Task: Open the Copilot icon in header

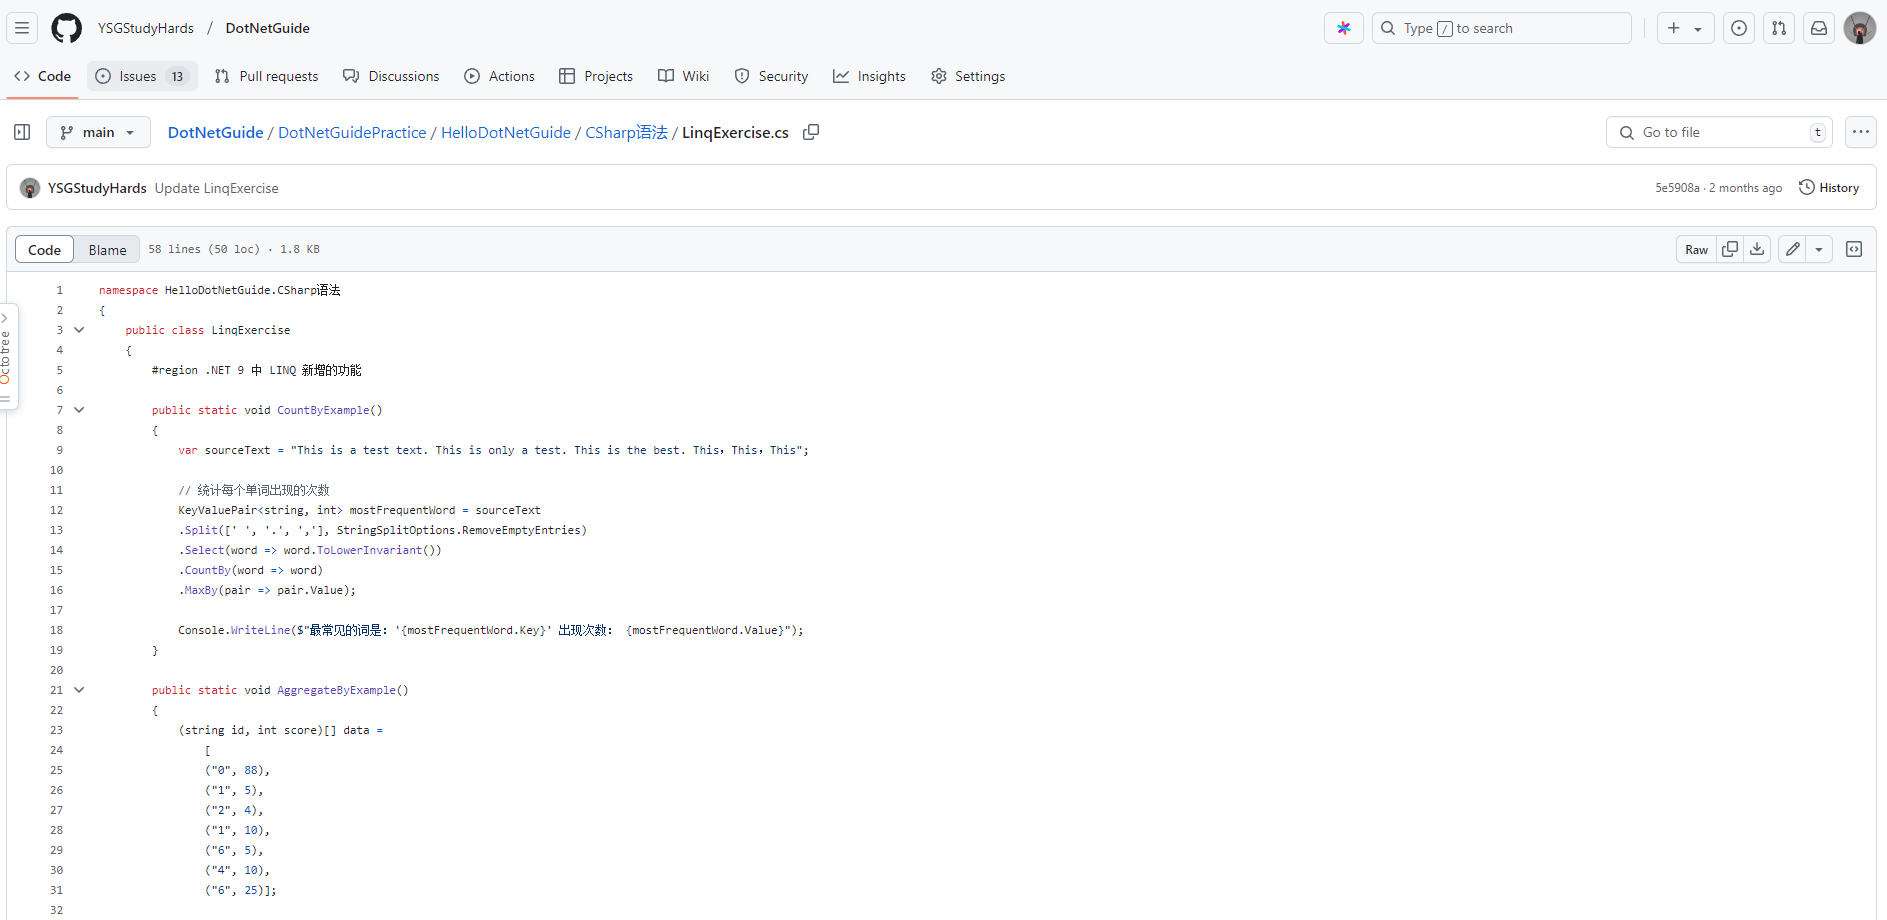Action: click(x=1343, y=28)
